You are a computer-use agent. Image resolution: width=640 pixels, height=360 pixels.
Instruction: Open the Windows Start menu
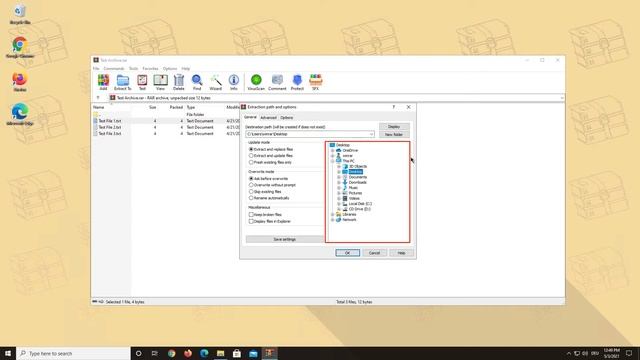point(8,353)
